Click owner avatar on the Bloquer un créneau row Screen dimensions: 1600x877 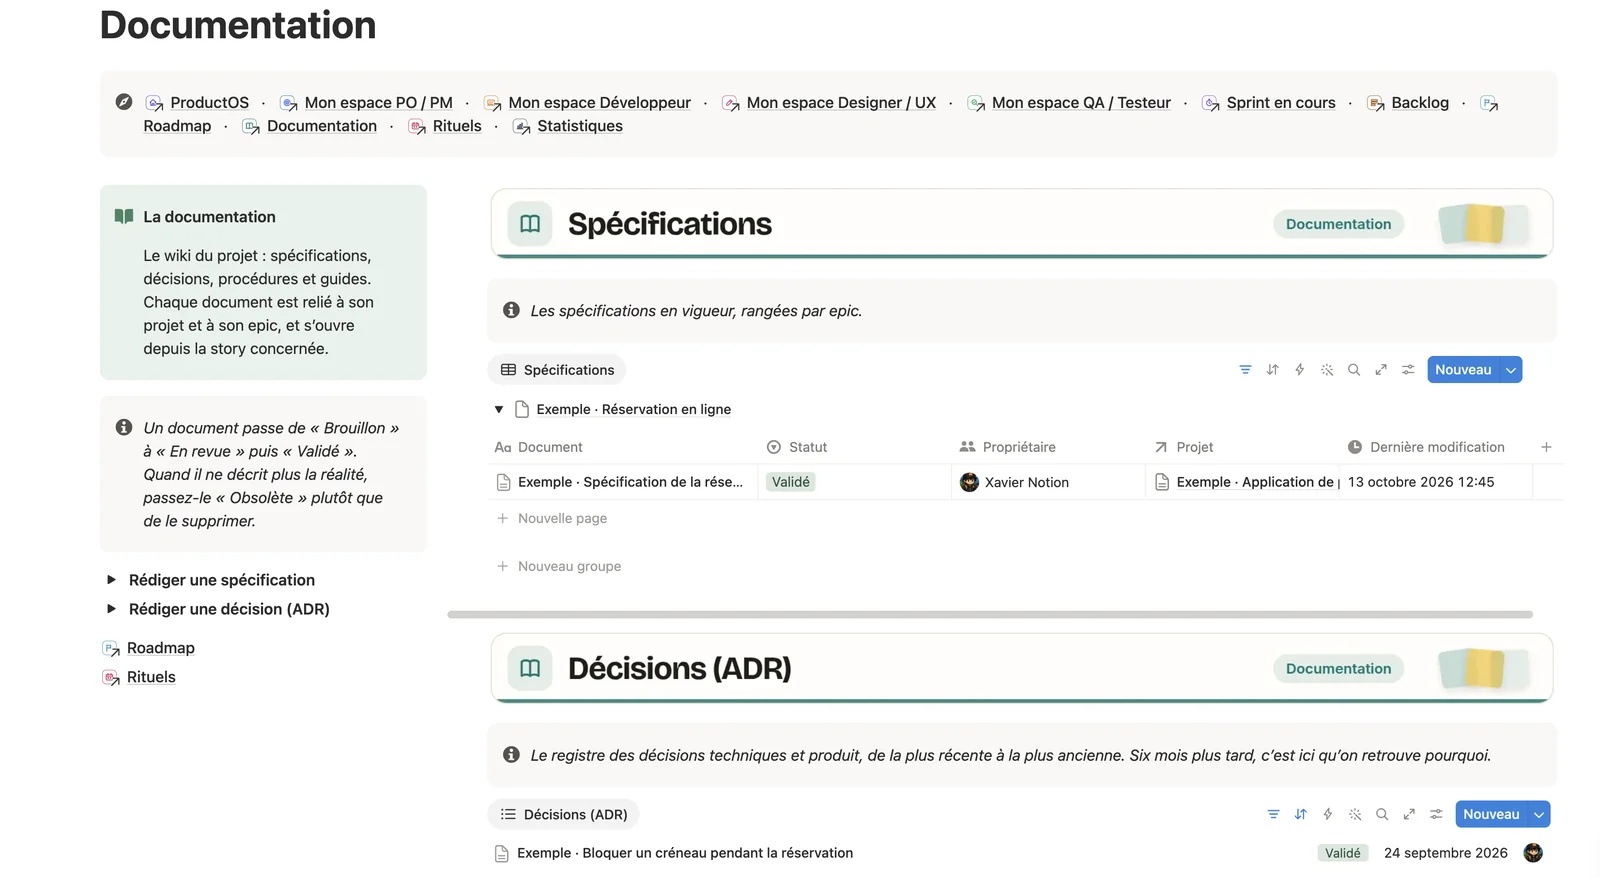pos(1533,853)
